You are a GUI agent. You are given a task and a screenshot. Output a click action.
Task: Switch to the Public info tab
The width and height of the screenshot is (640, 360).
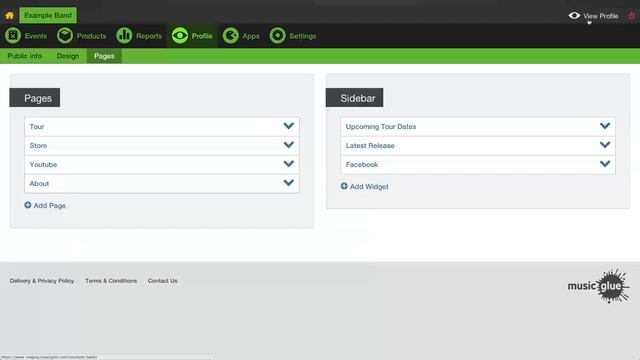click(24, 56)
